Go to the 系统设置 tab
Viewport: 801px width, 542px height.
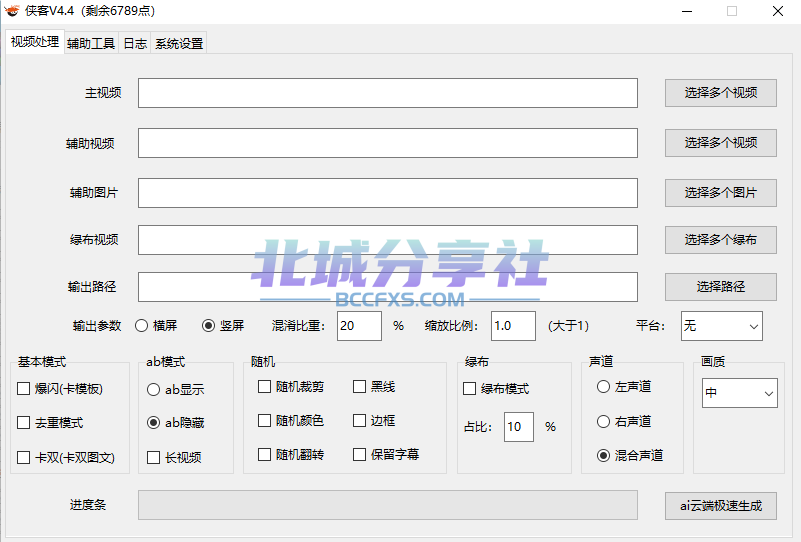pos(179,43)
